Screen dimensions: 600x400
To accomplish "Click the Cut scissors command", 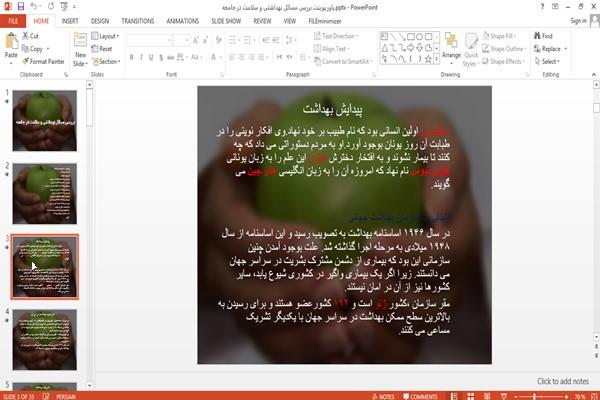I will (30, 36).
